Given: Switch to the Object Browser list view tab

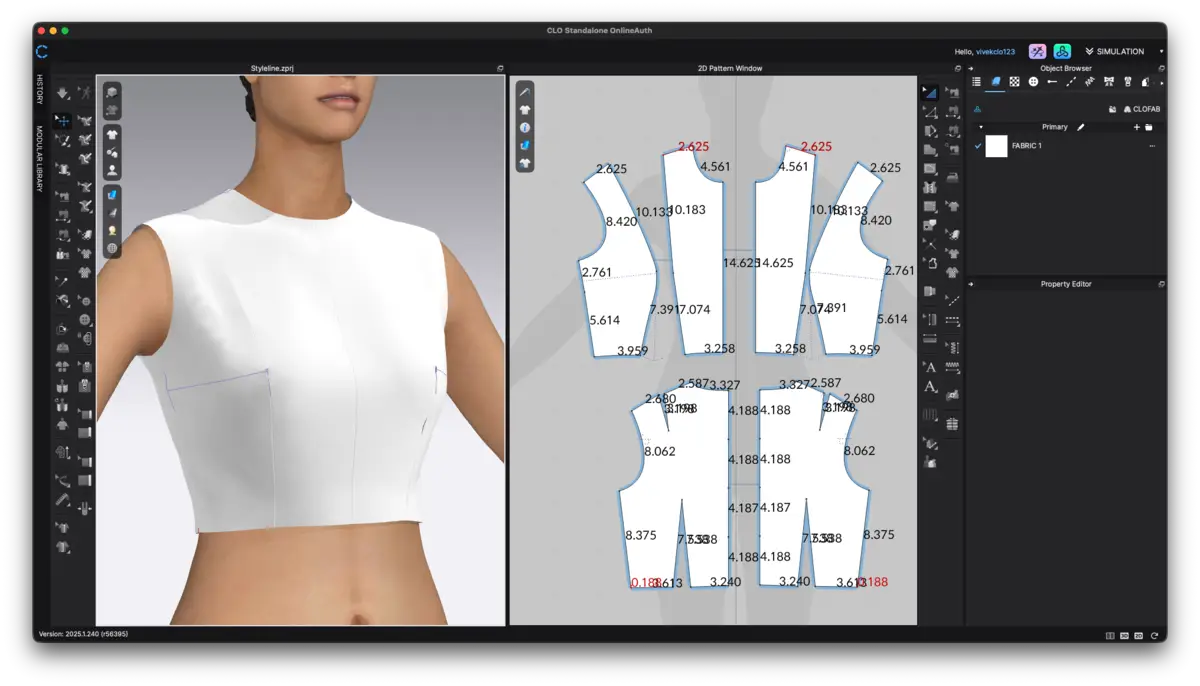Looking at the screenshot, I should pyautogui.click(x=976, y=81).
